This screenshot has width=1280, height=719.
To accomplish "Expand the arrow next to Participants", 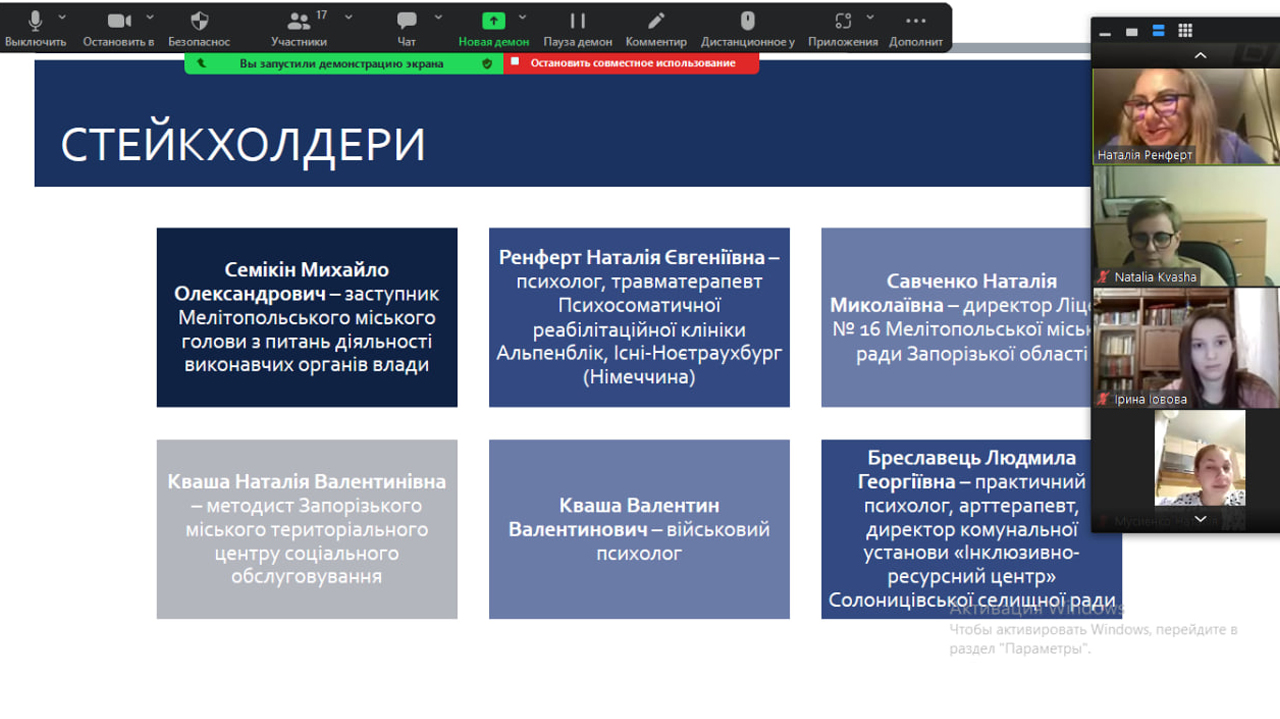I will (348, 17).
